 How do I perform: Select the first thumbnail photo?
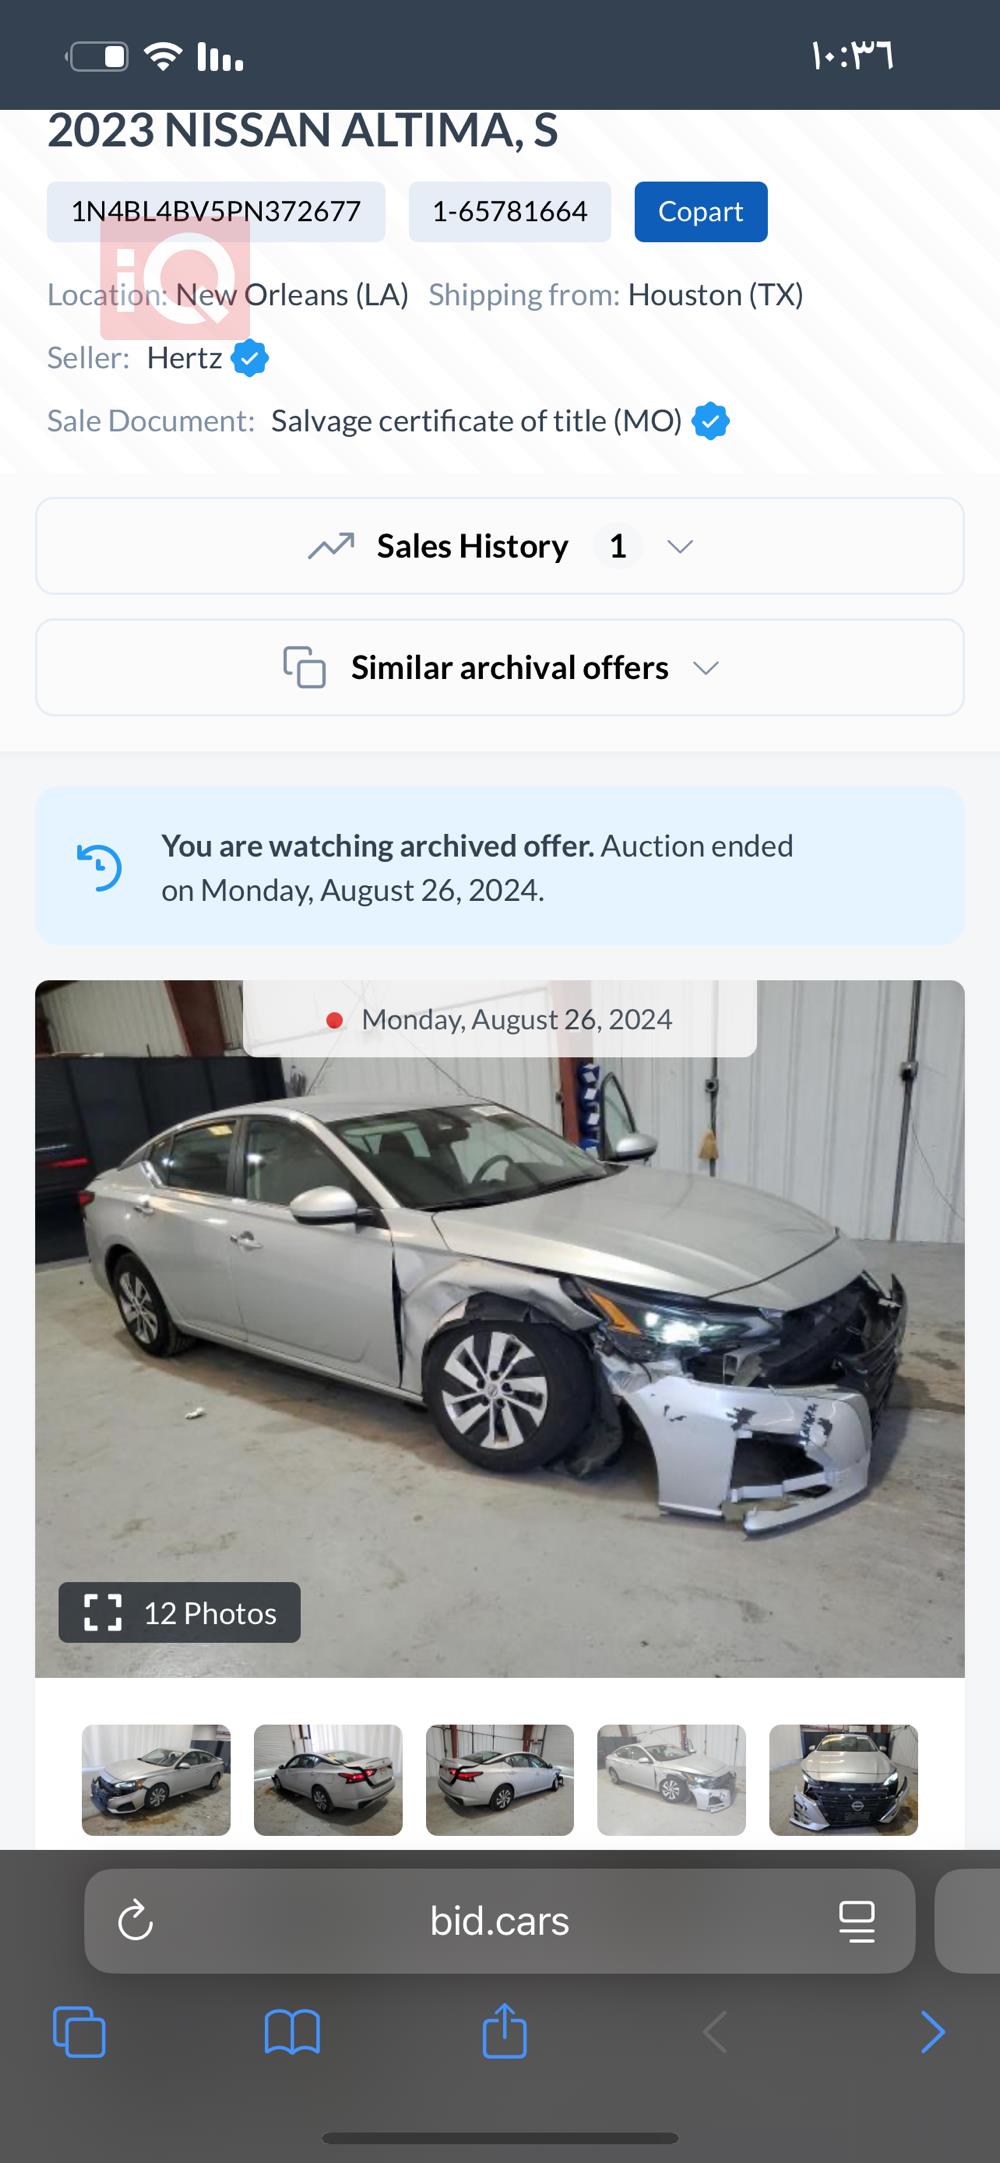[156, 1780]
